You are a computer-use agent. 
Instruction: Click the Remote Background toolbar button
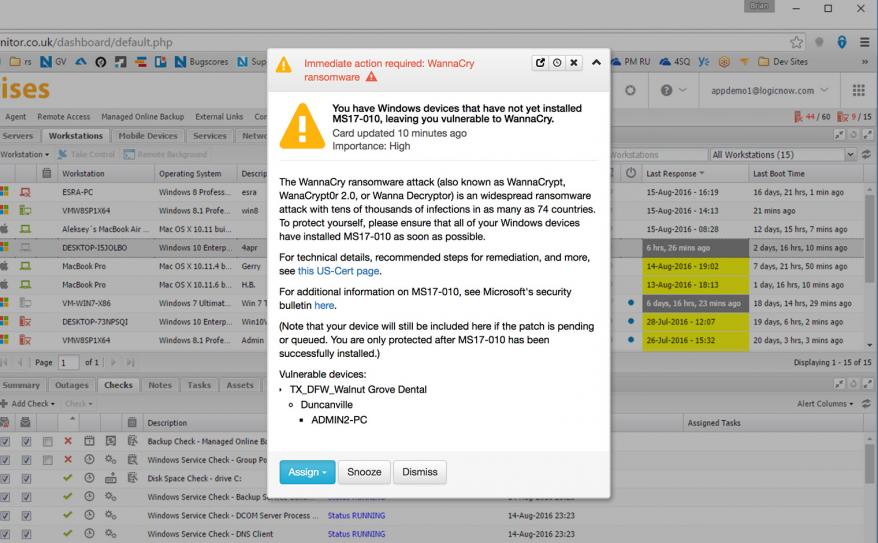[x=166, y=155]
